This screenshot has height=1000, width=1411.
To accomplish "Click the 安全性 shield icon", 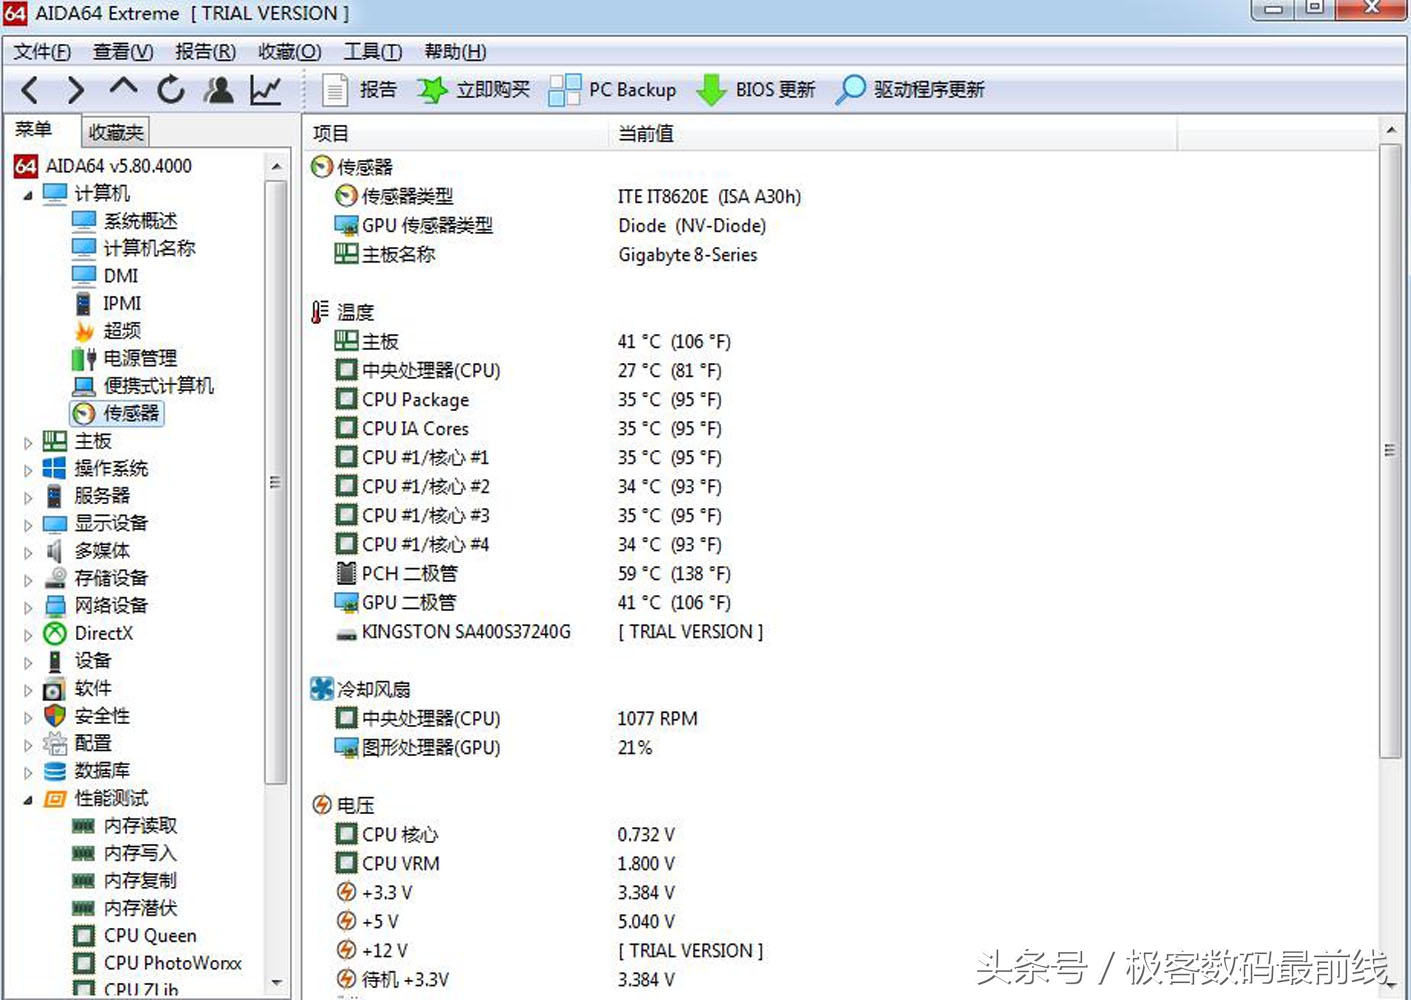I will click(x=55, y=716).
